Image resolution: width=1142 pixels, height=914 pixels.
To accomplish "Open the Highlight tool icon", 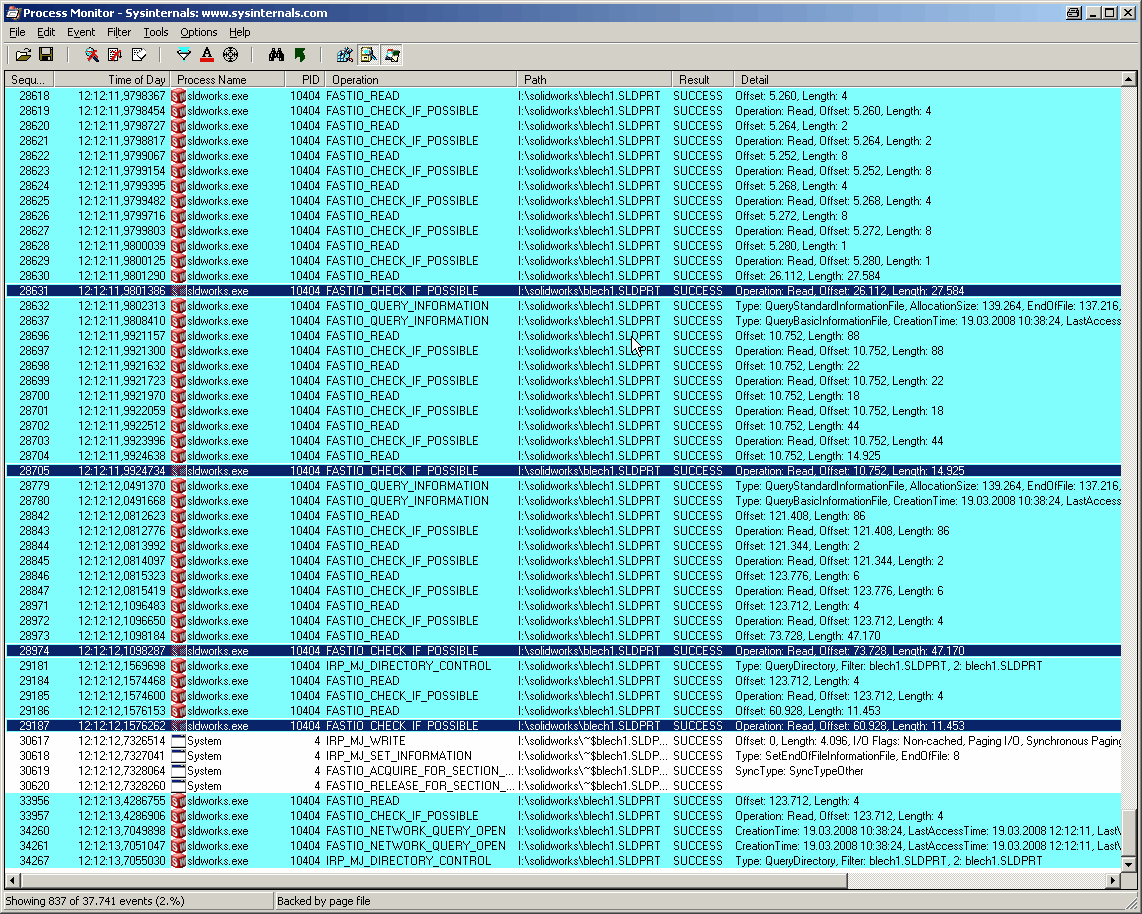I will click(207, 55).
